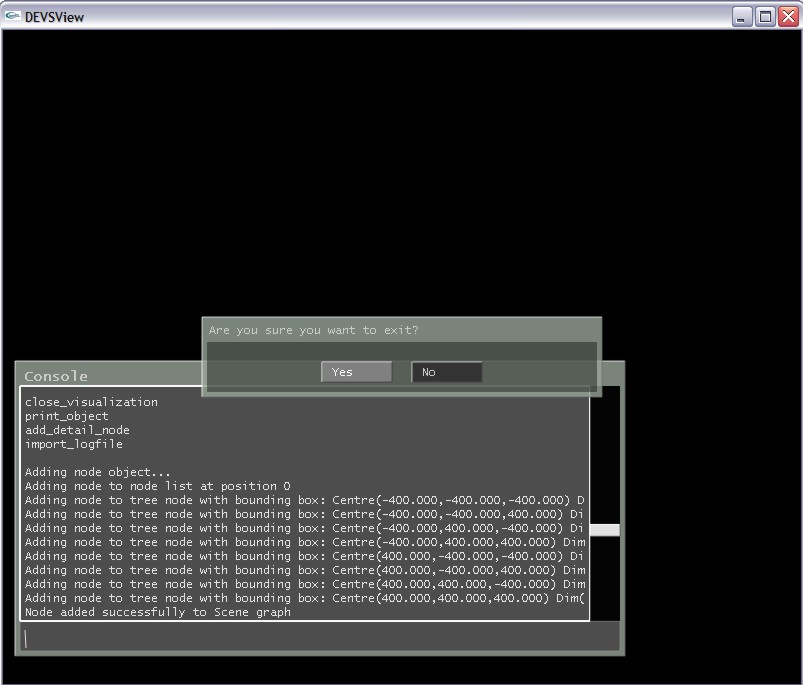803x685 pixels.
Task: Select the 'close_visualization' console line
Action: click(x=91, y=402)
